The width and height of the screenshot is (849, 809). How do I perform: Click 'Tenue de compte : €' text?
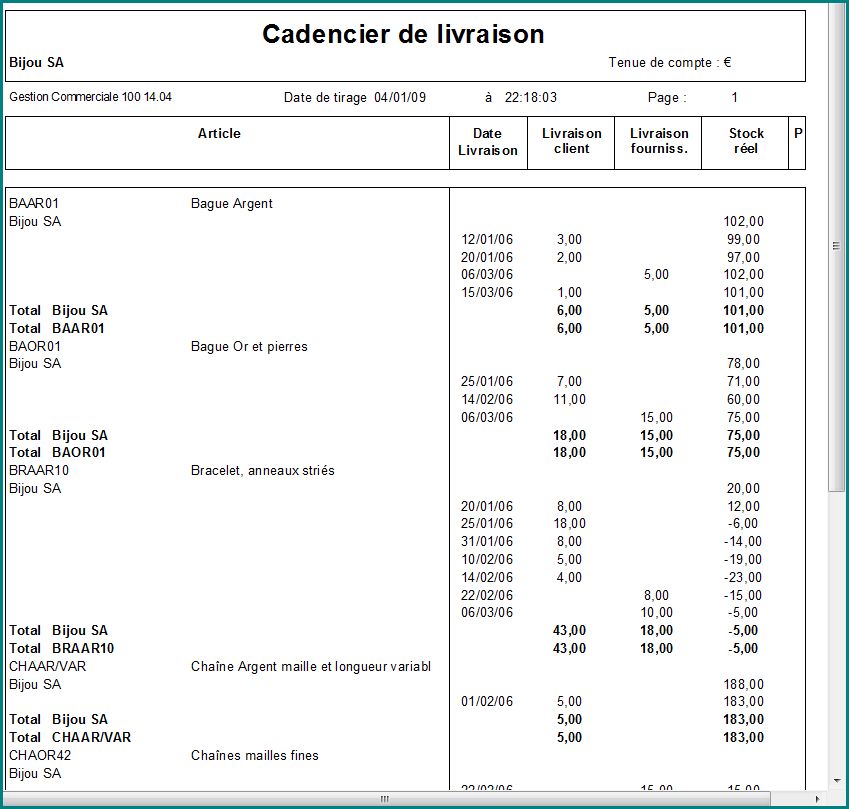670,63
